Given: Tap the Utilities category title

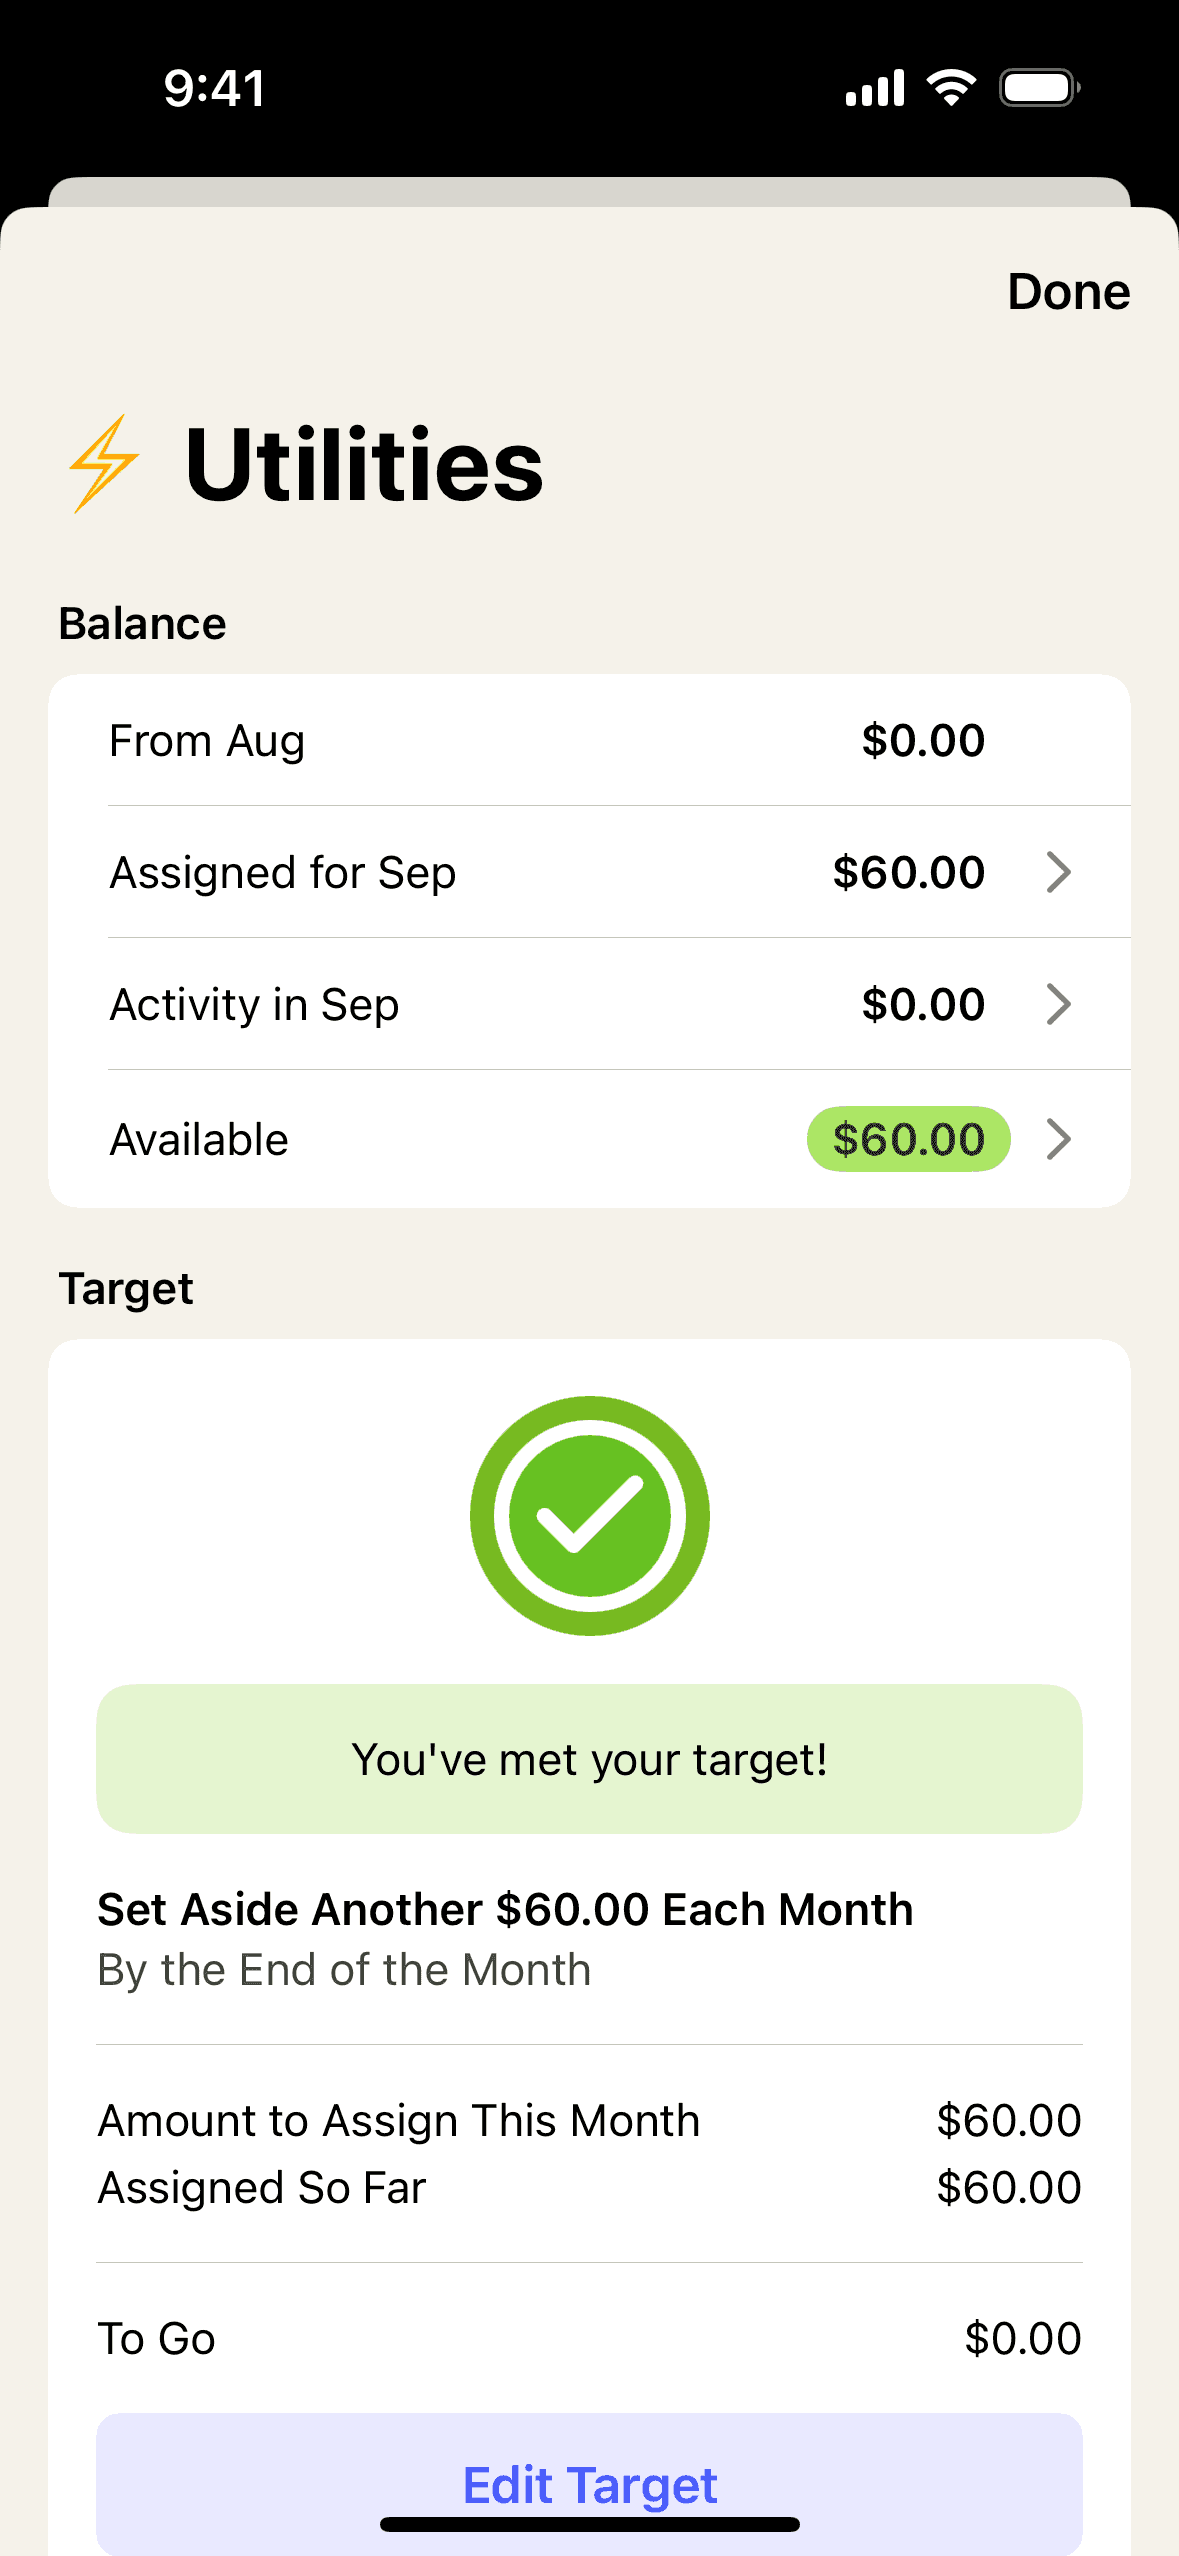Looking at the screenshot, I should [364, 465].
